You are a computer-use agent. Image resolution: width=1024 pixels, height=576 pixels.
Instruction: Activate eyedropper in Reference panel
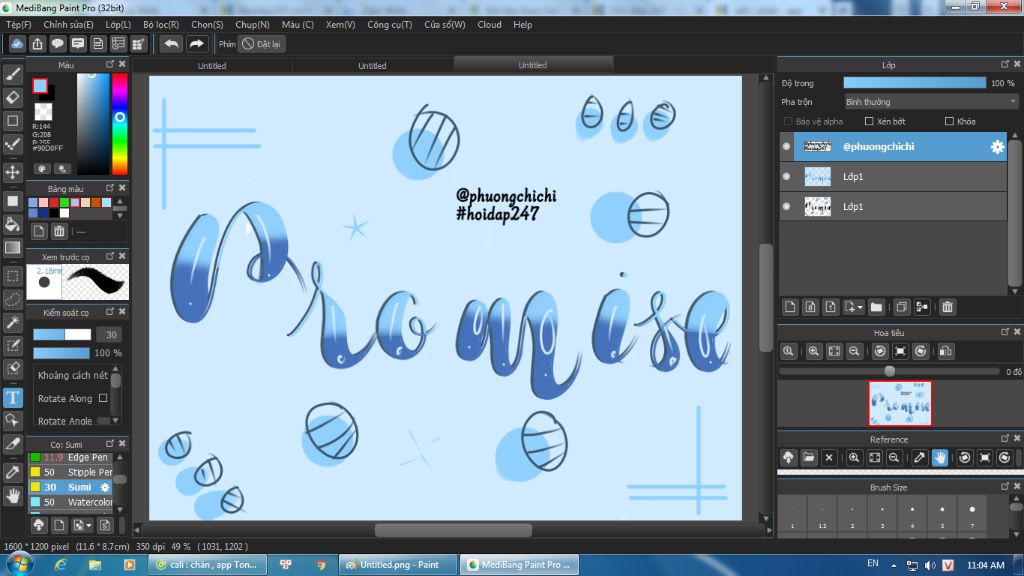click(x=920, y=458)
